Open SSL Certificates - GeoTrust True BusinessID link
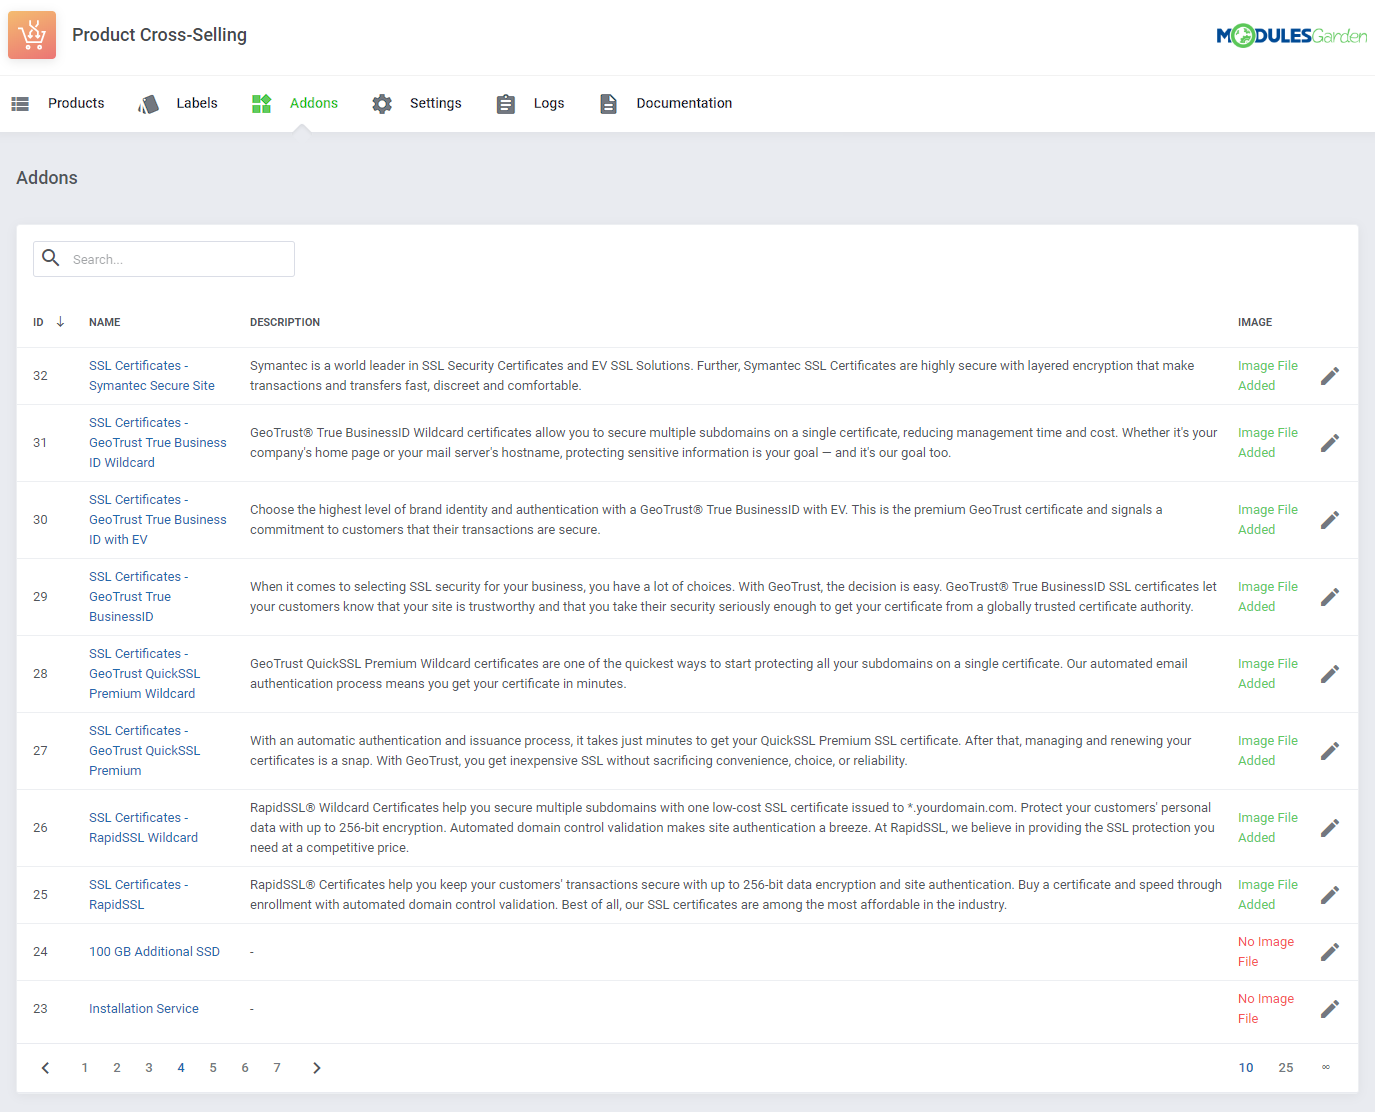 (x=138, y=597)
